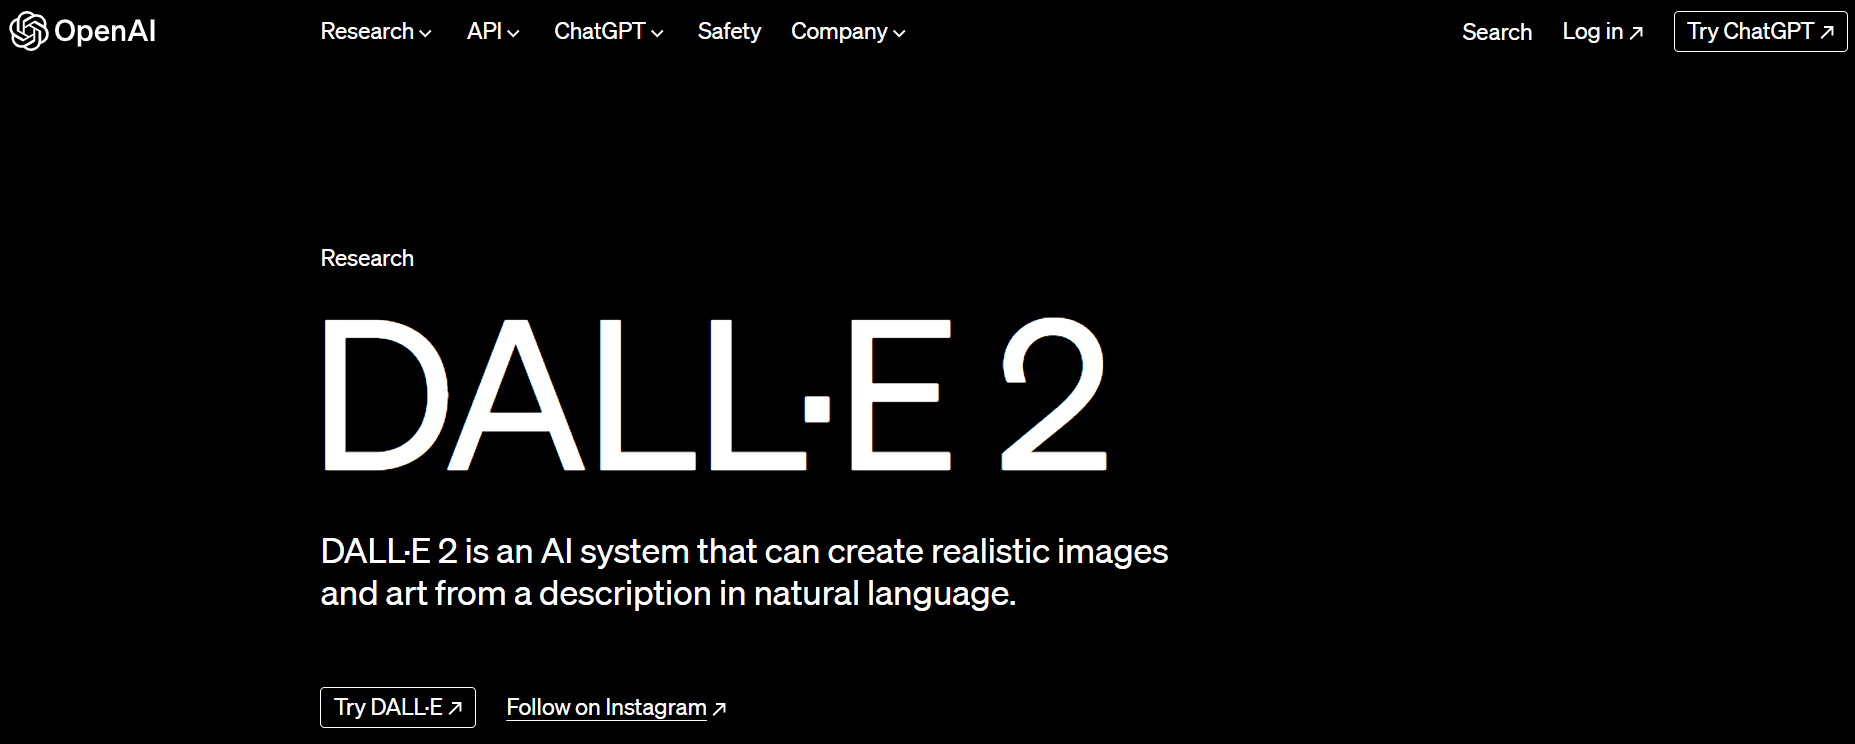1855x744 pixels.
Task: Expand the ChatGPT dropdown chevron
Action: coord(657,33)
